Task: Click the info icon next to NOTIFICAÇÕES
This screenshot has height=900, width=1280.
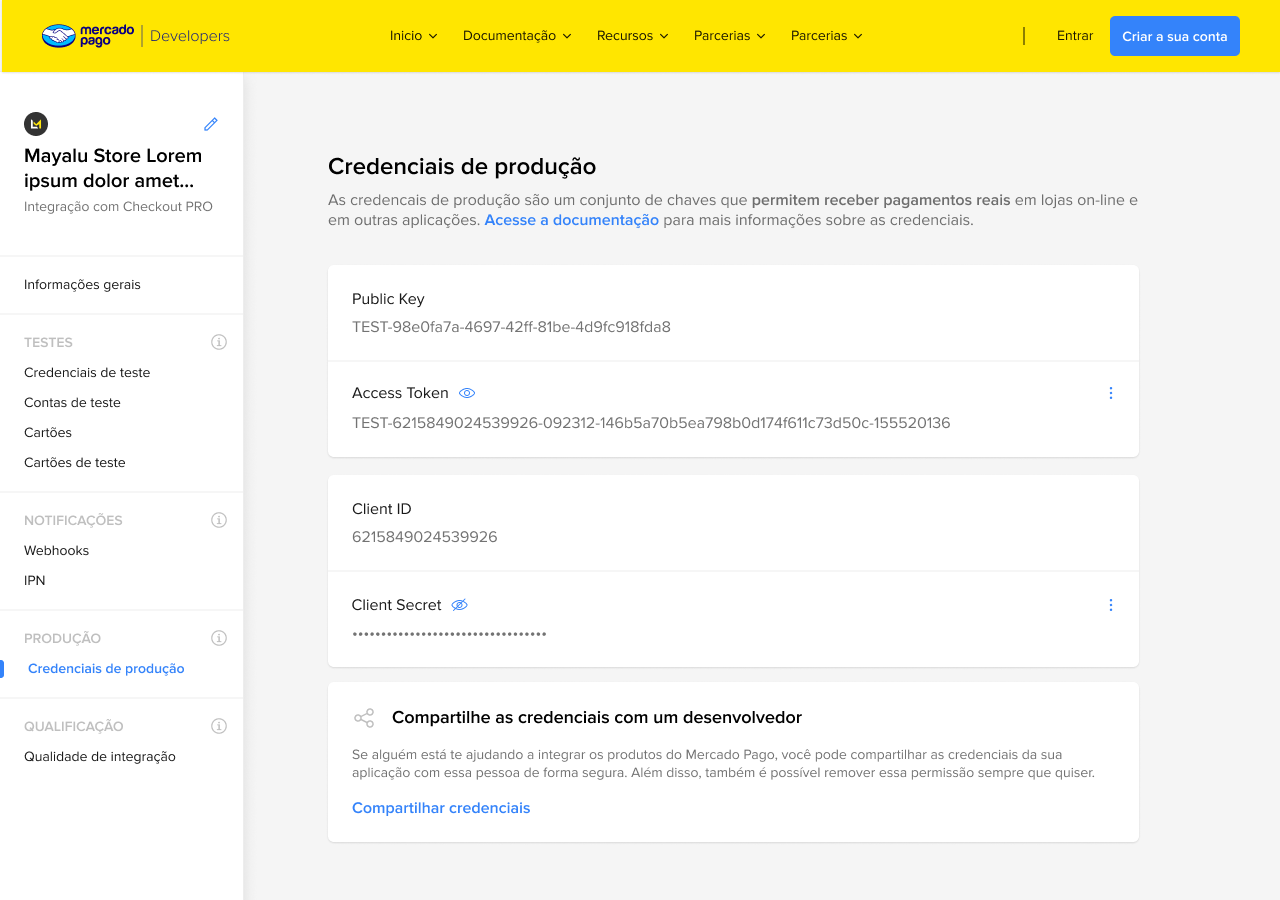Action: [219, 520]
